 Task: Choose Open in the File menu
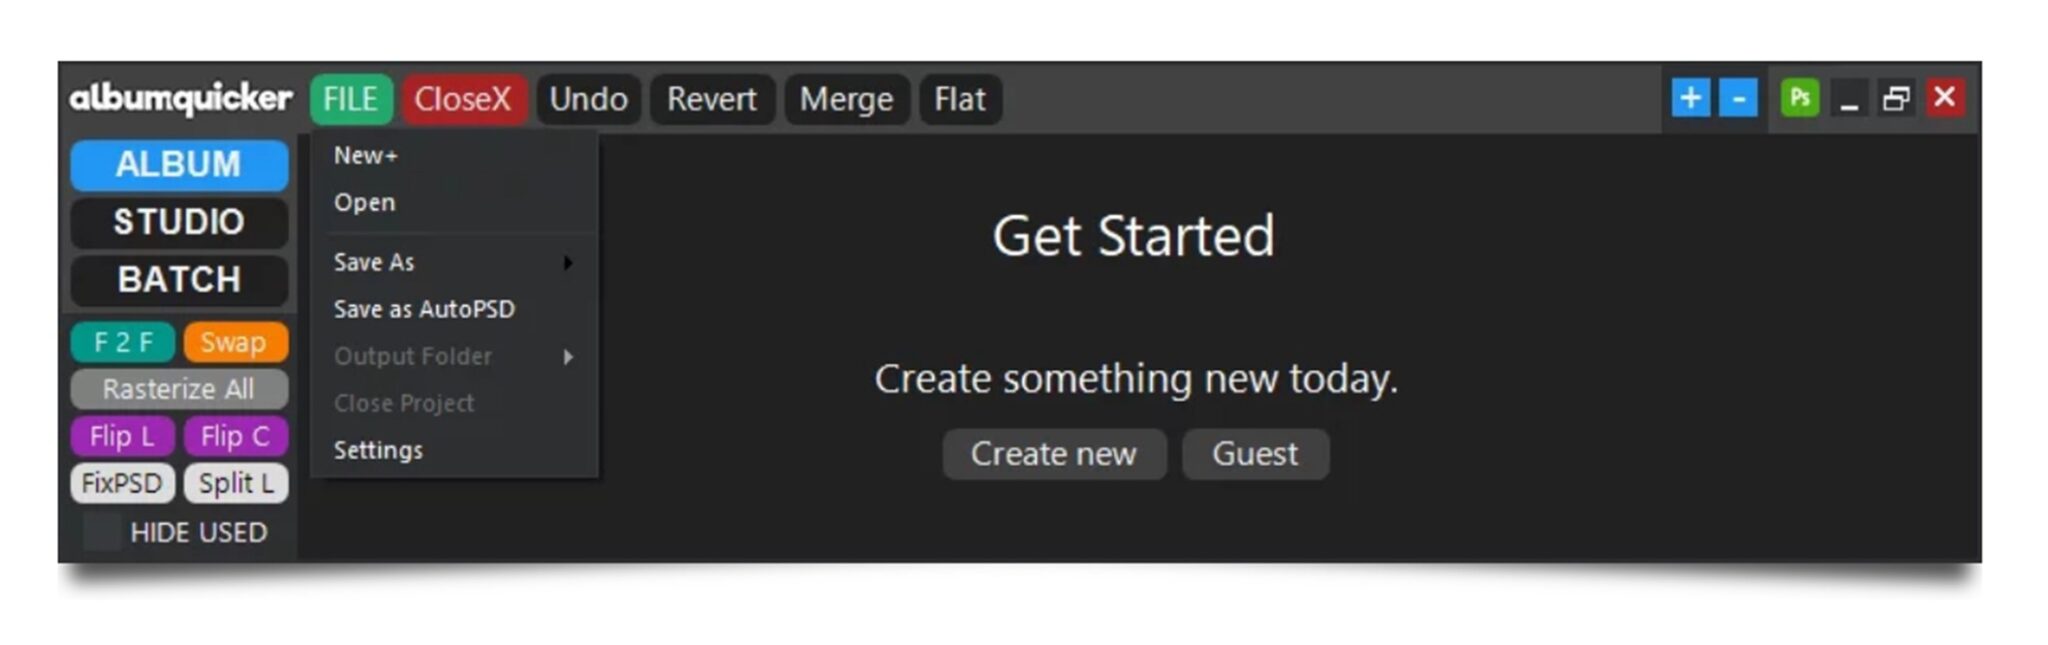tap(365, 202)
